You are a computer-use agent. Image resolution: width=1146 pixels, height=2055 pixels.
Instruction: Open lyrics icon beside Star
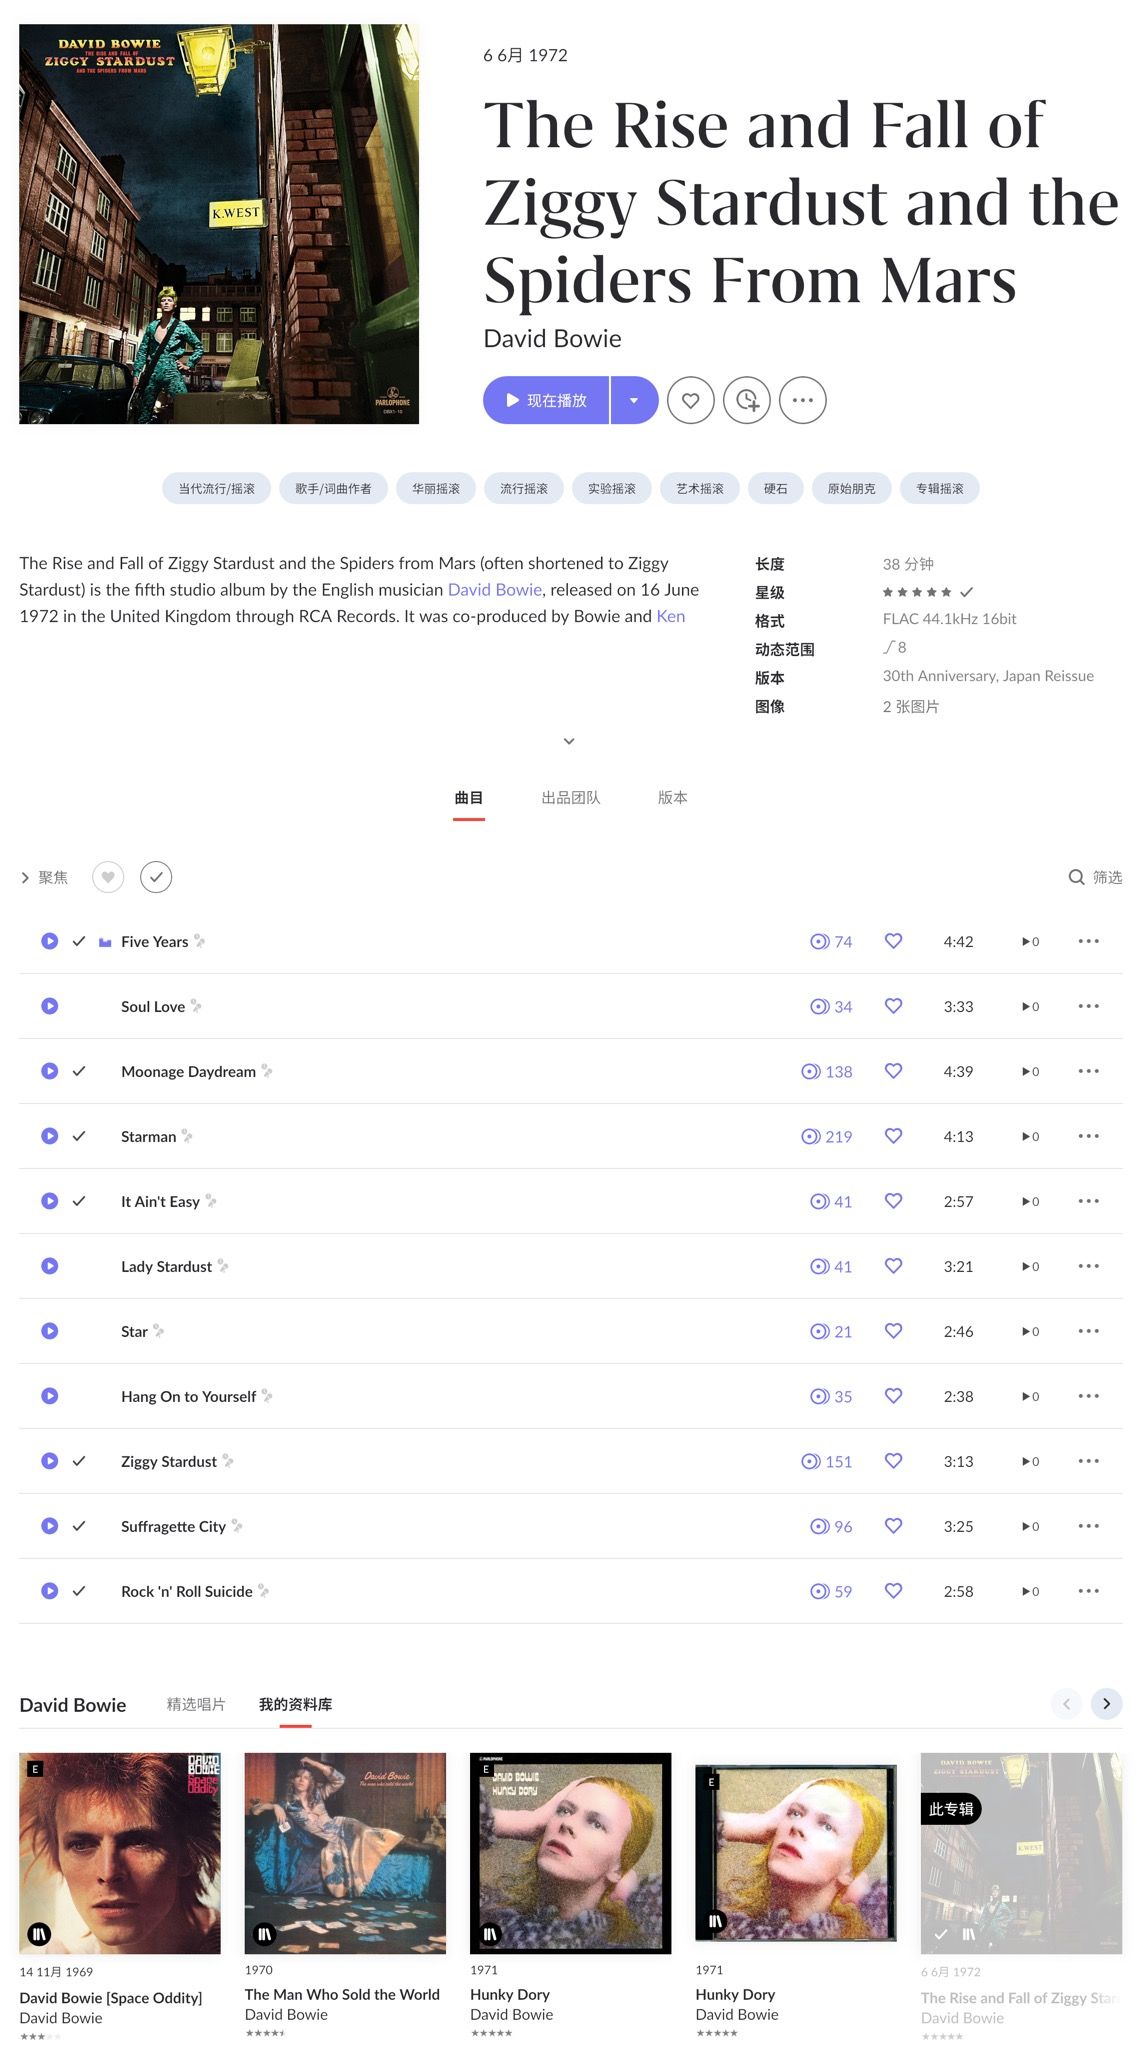click(159, 1331)
